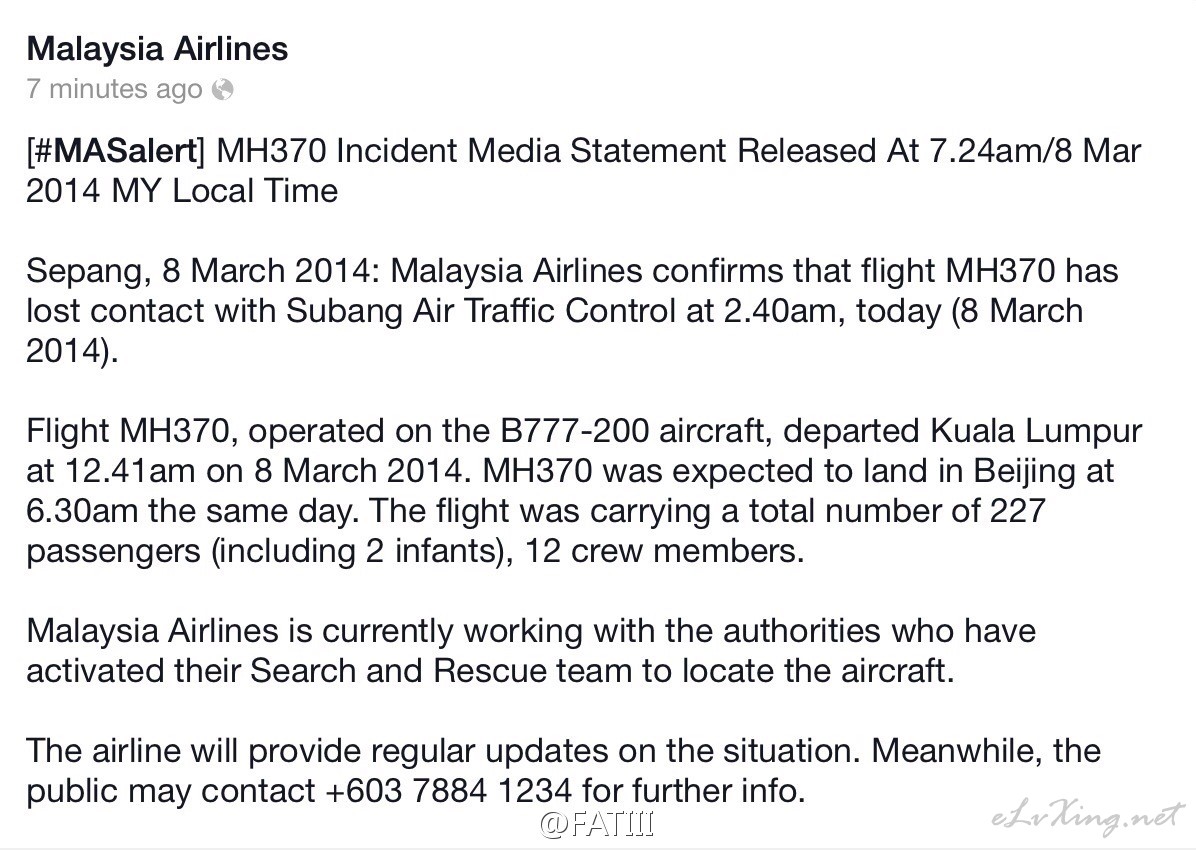Click the '2014 MY Local Time' text
This screenshot has height=850, width=1196.
click(182, 191)
